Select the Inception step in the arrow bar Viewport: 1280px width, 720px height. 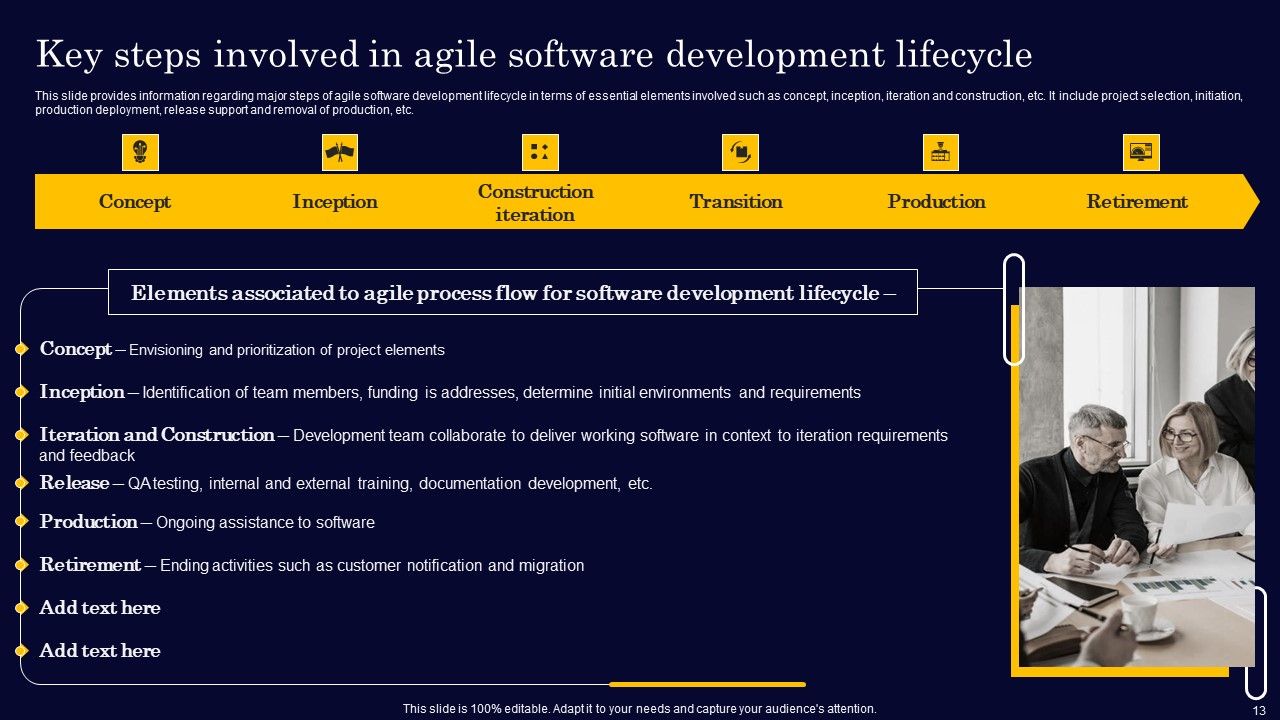[x=335, y=202]
